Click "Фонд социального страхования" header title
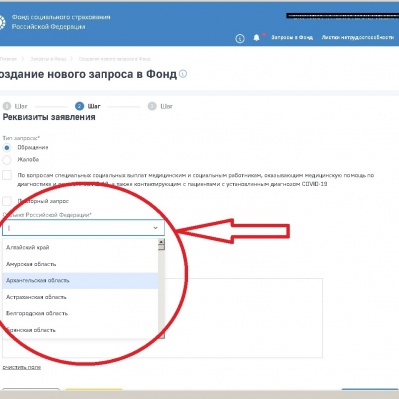399x399 pixels. coord(61,17)
